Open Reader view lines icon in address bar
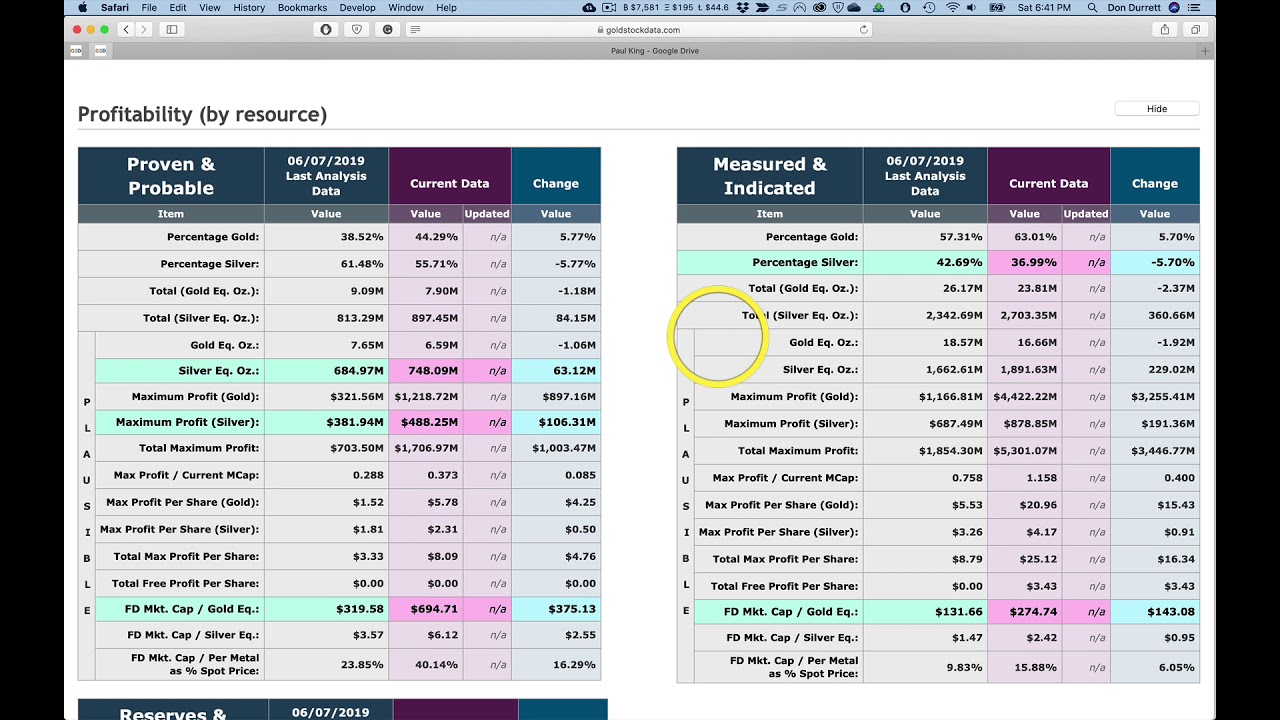This screenshot has height=720, width=1280. pos(415,30)
